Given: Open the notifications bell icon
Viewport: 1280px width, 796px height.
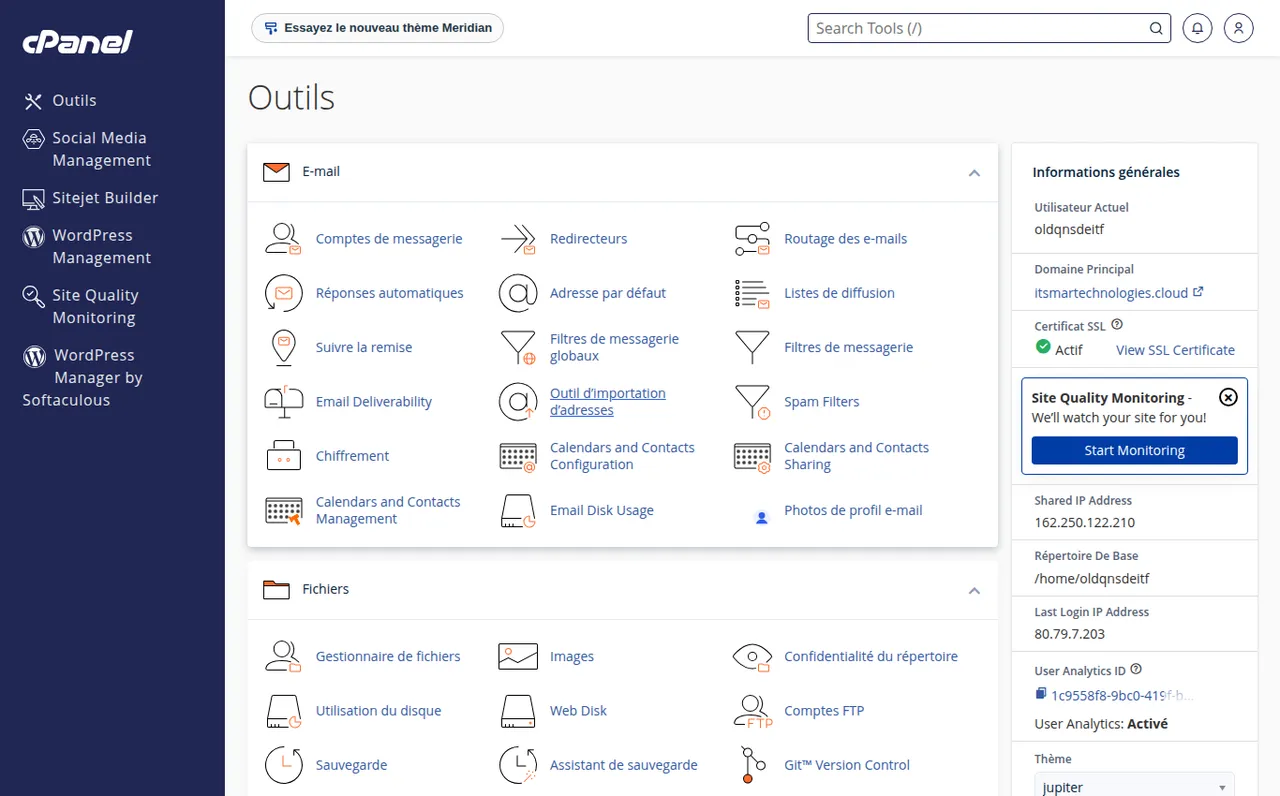Looking at the screenshot, I should [1197, 28].
